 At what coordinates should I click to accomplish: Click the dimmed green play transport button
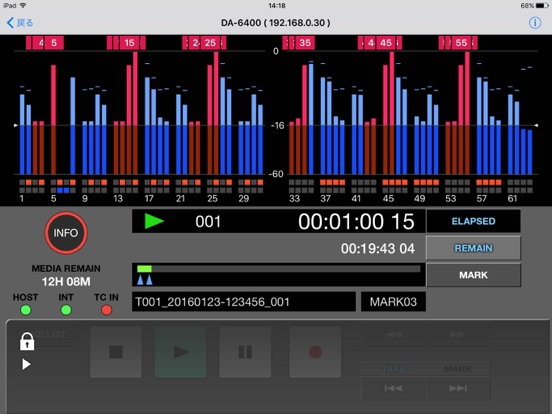point(181,352)
